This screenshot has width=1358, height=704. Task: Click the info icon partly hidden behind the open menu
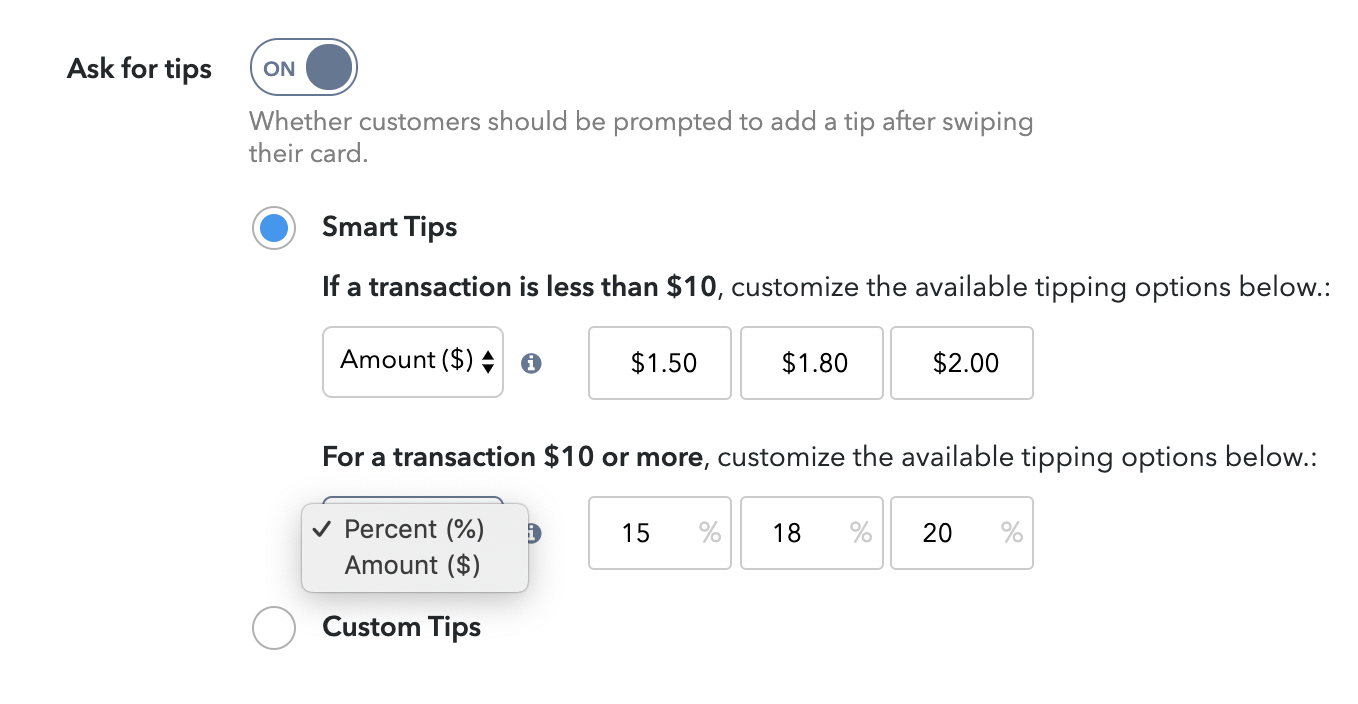(x=534, y=534)
